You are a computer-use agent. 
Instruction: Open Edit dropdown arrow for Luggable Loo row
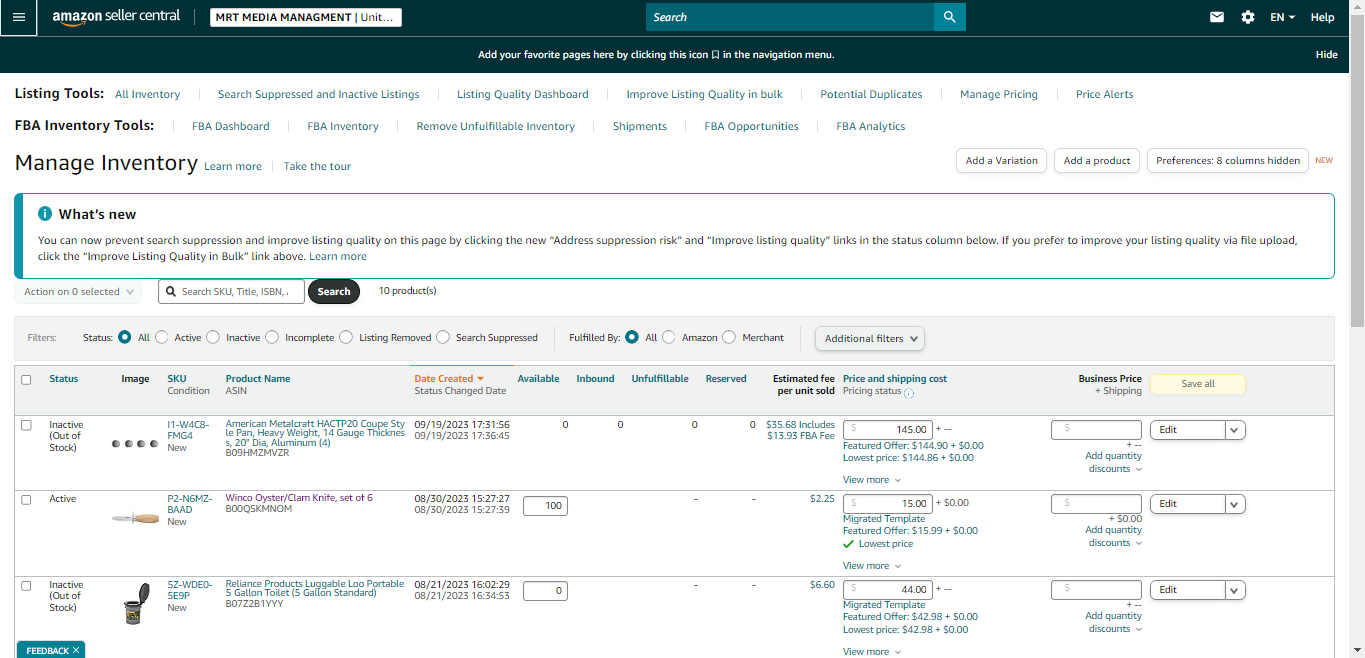coord(1235,590)
